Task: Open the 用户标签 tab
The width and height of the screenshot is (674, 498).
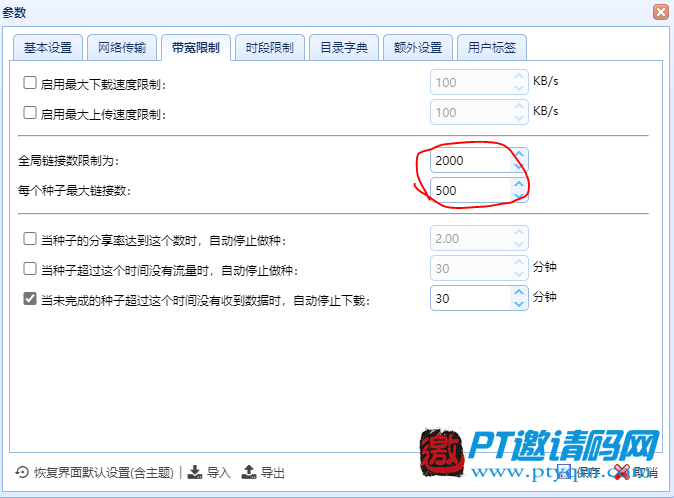Action: pyautogui.click(x=492, y=47)
